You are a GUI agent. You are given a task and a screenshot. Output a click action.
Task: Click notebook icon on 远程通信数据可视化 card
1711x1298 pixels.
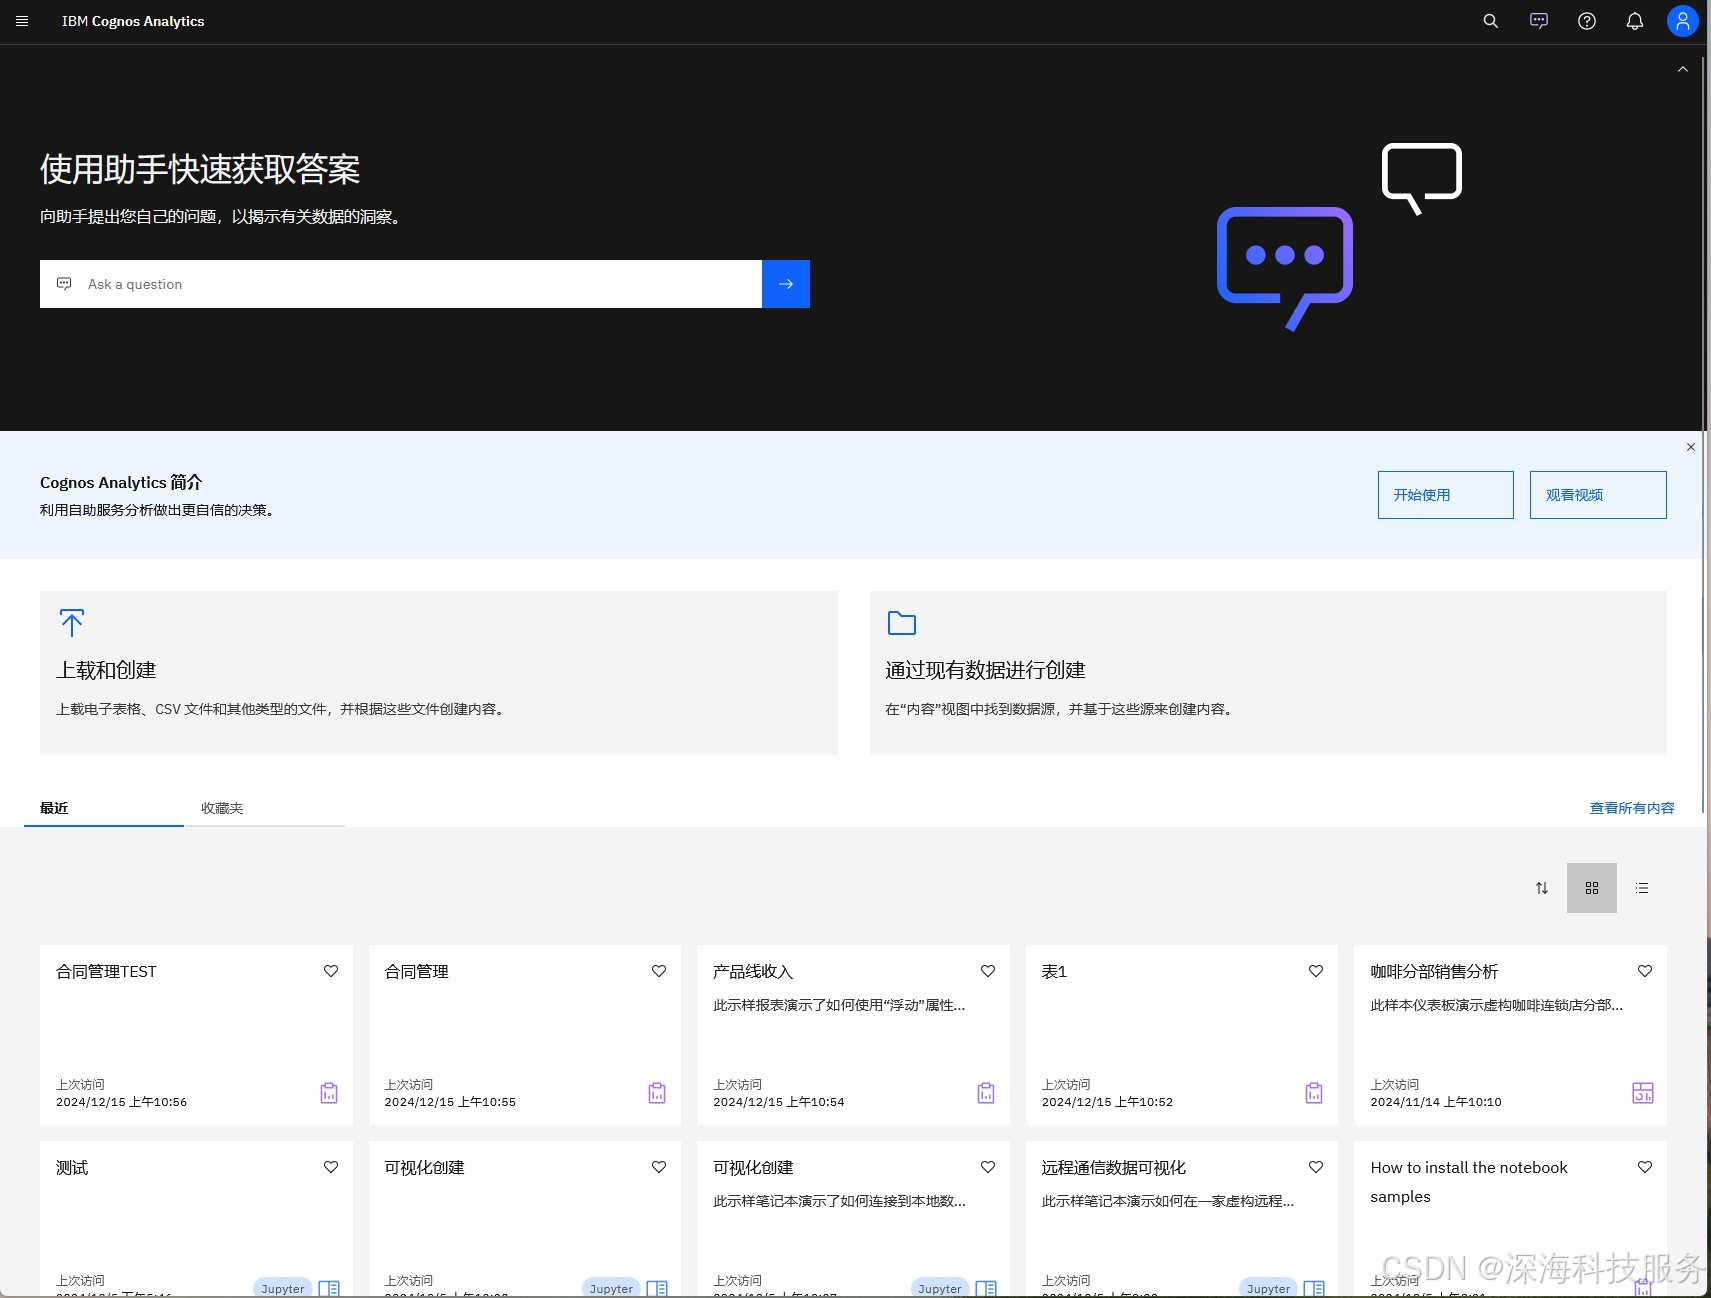[x=1314, y=1288]
